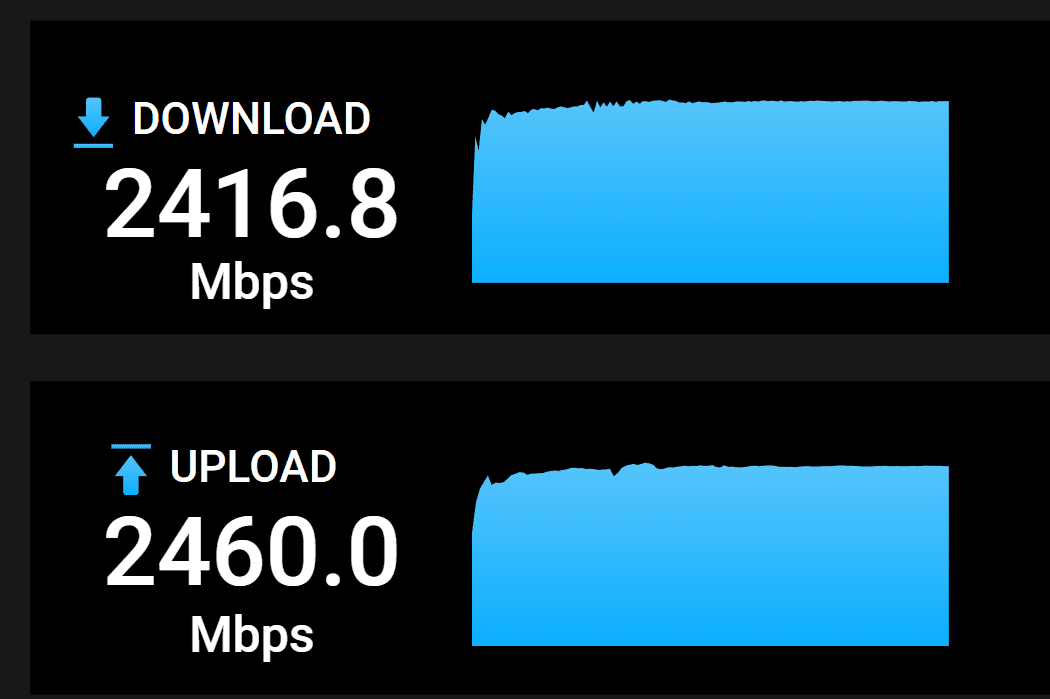Click the center of the upload throughput graph
Viewport: 1050px width, 699px height.
point(710,554)
